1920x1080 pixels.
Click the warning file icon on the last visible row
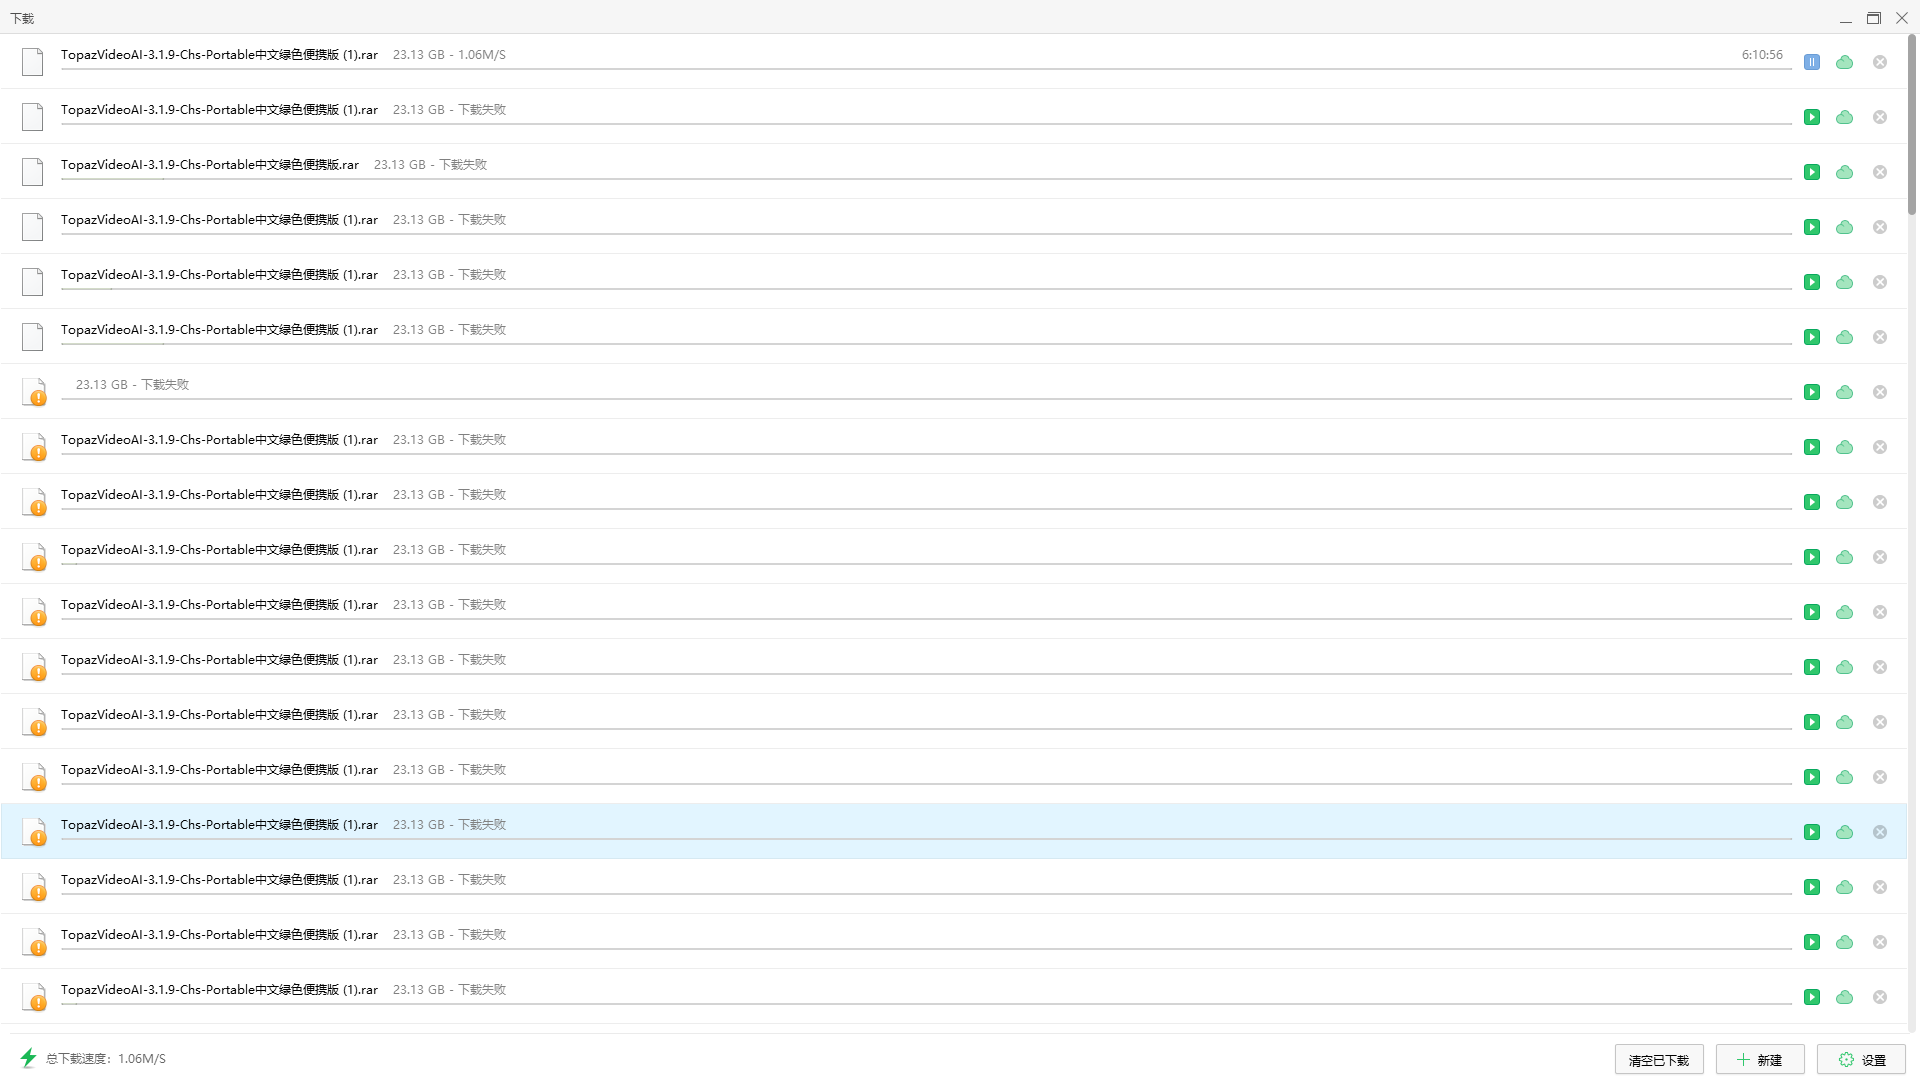(34, 997)
